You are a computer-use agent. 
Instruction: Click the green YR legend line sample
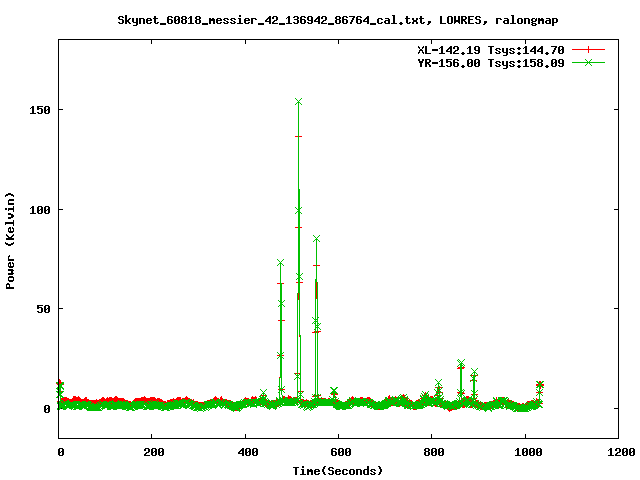588,63
